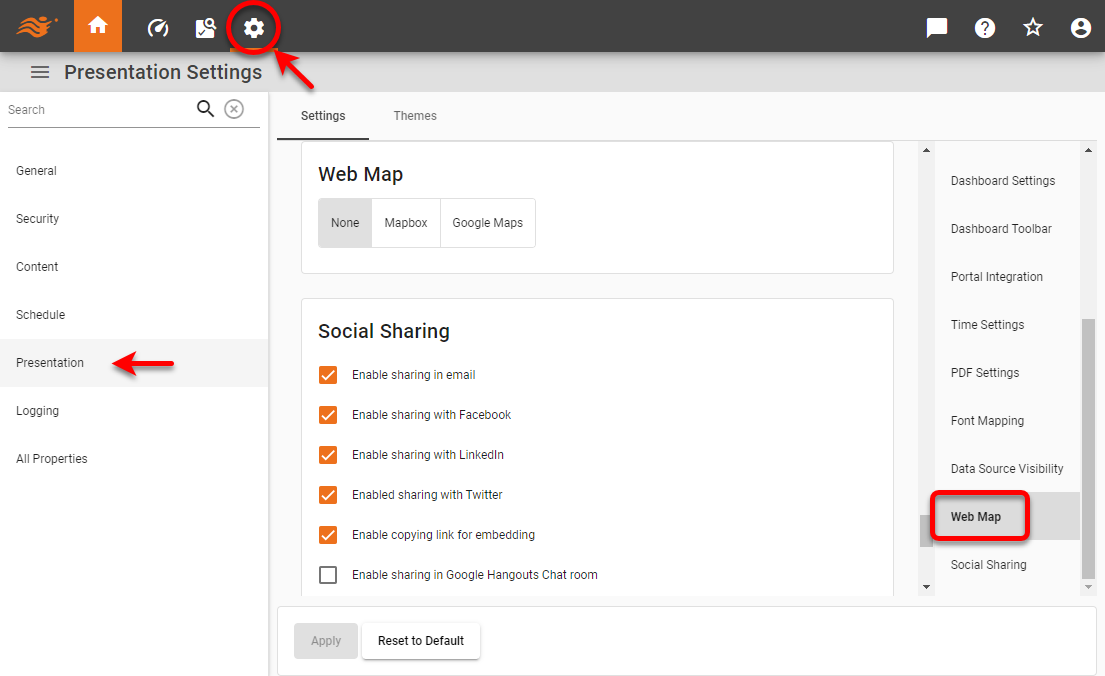Click the Settings gear icon

pos(254,28)
